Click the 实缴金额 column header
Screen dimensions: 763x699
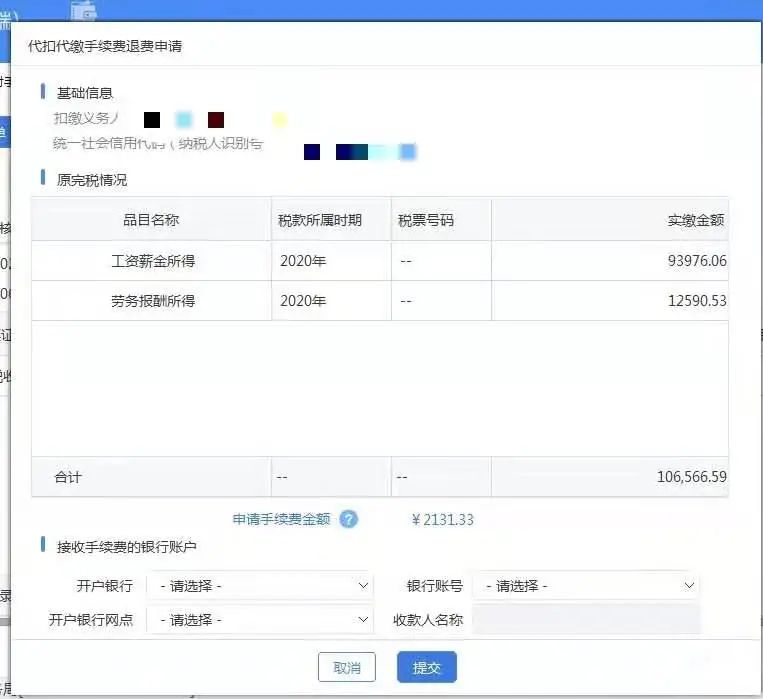696,220
